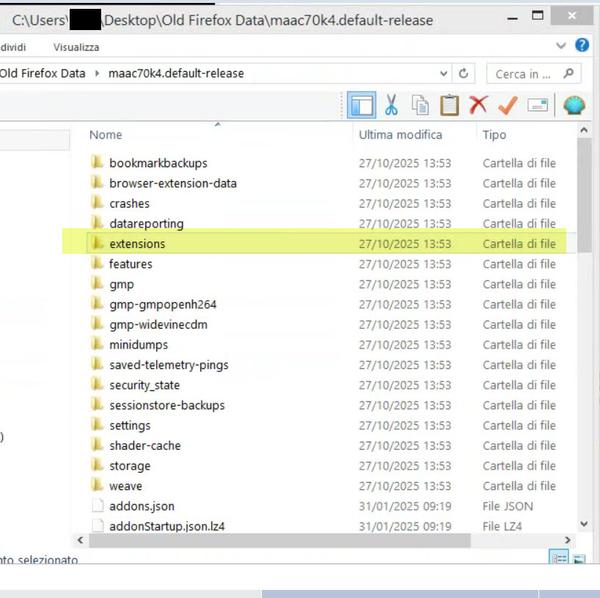600x598 pixels.
Task: Select the saved-telemetry-pings folder
Action: tap(169, 365)
